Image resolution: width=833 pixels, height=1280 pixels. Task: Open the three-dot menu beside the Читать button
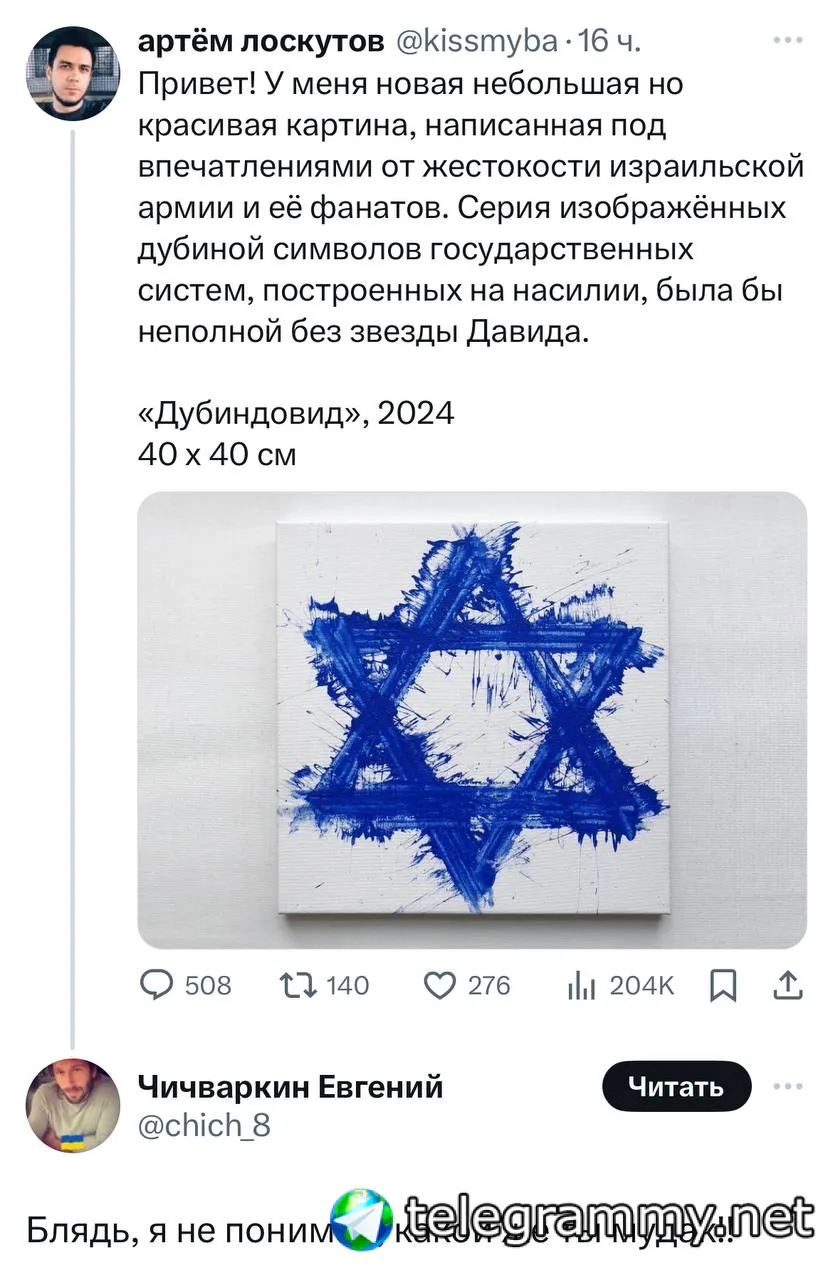coord(788,1086)
